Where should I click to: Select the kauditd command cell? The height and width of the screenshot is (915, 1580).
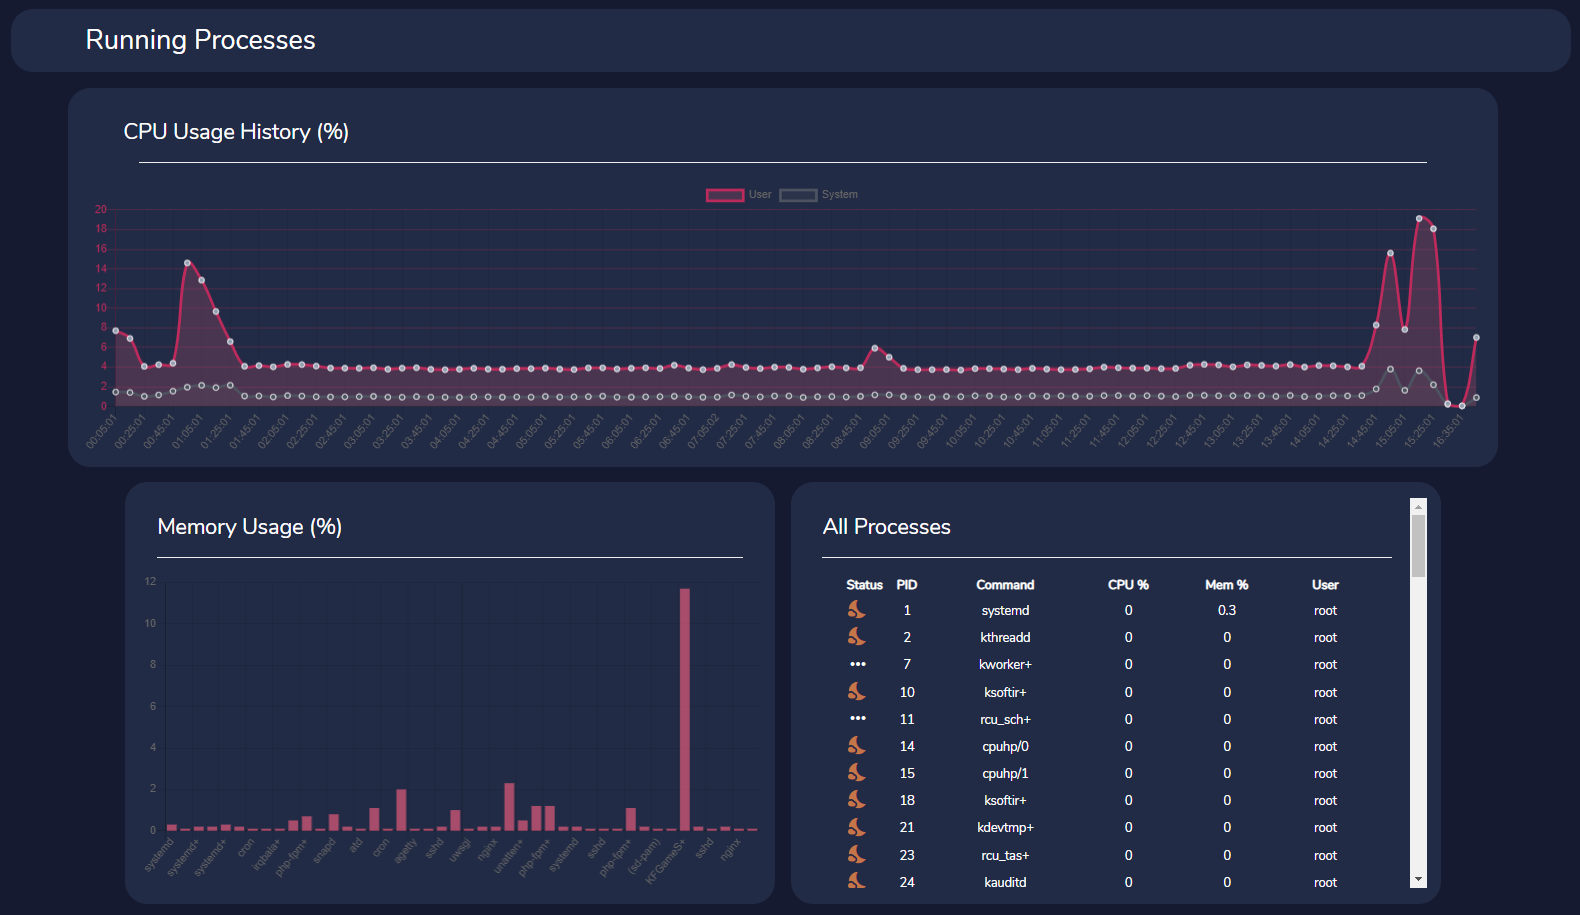coord(1005,882)
